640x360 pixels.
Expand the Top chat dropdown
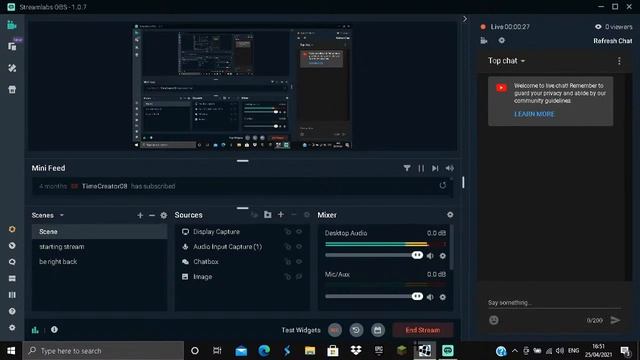[507, 60]
